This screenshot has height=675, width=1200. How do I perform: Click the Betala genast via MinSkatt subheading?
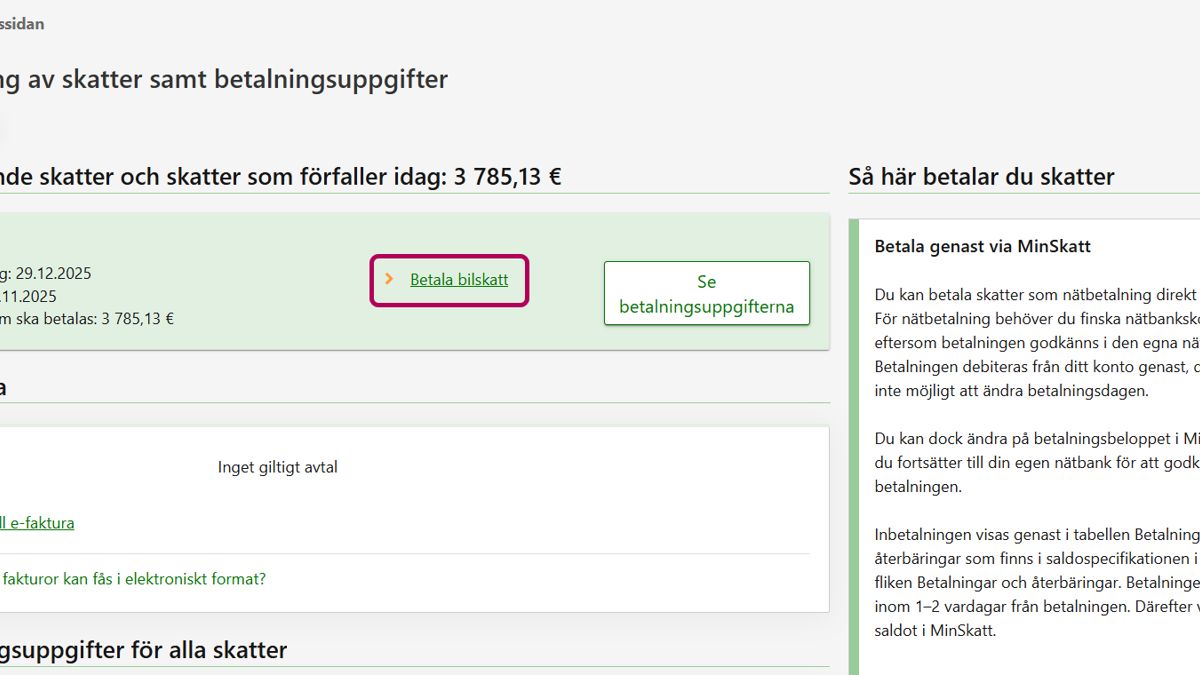click(982, 246)
